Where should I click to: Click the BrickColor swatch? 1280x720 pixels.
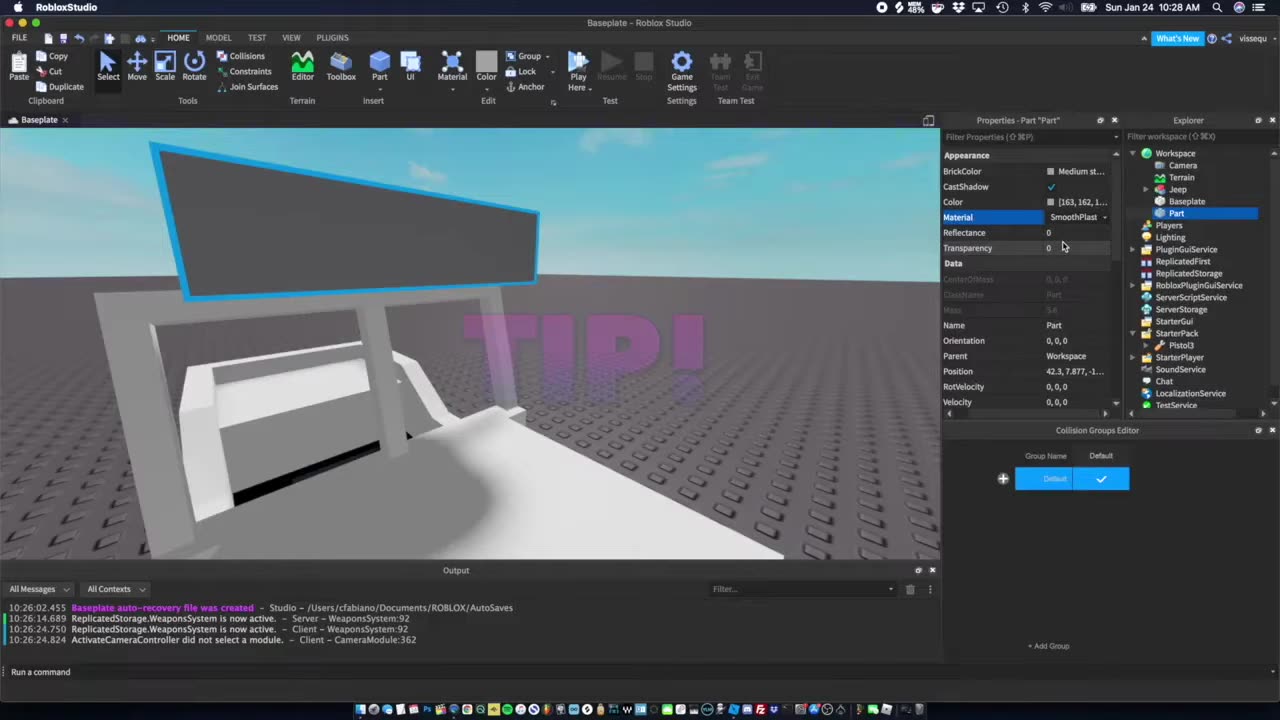click(1050, 172)
